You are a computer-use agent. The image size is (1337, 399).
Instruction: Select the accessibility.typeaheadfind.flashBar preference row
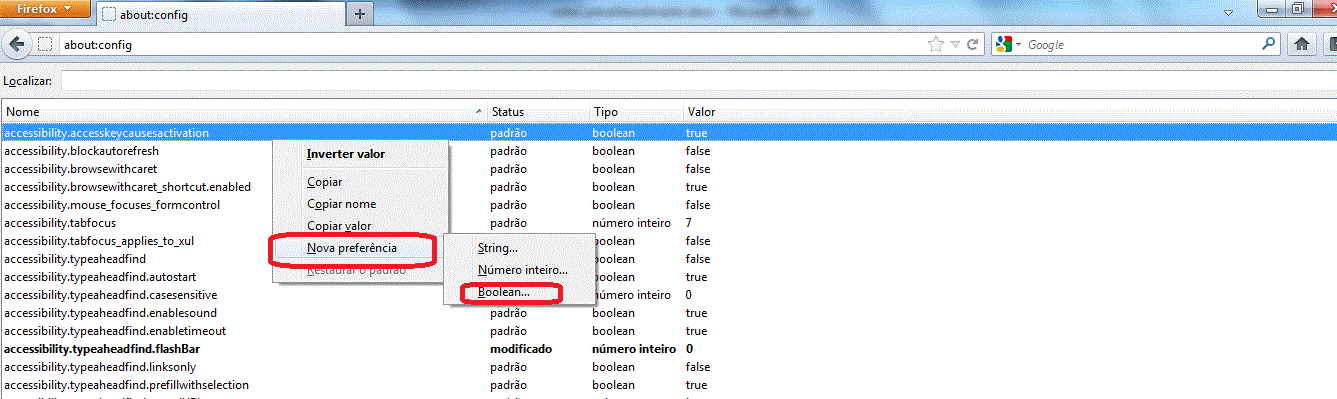coord(668,349)
